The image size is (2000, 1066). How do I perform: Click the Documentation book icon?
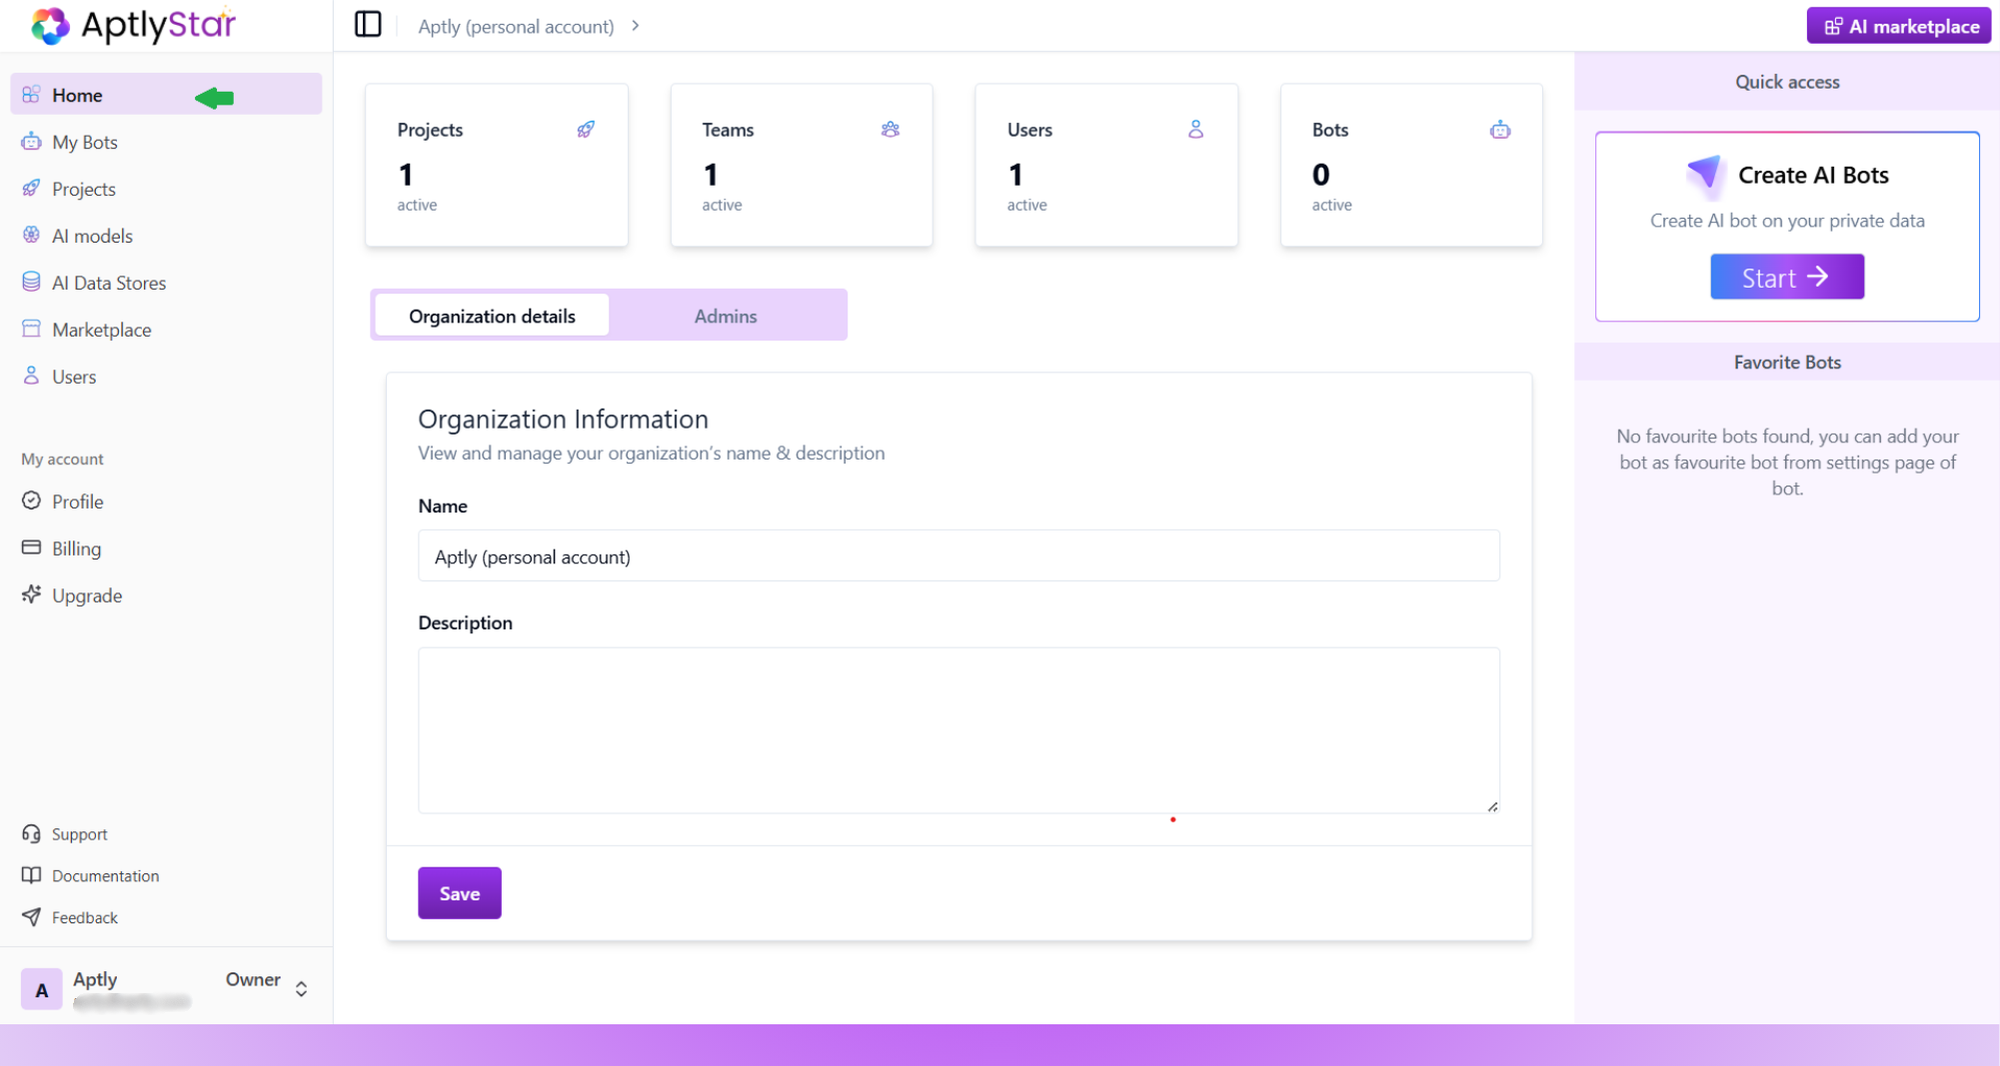pyautogui.click(x=31, y=875)
